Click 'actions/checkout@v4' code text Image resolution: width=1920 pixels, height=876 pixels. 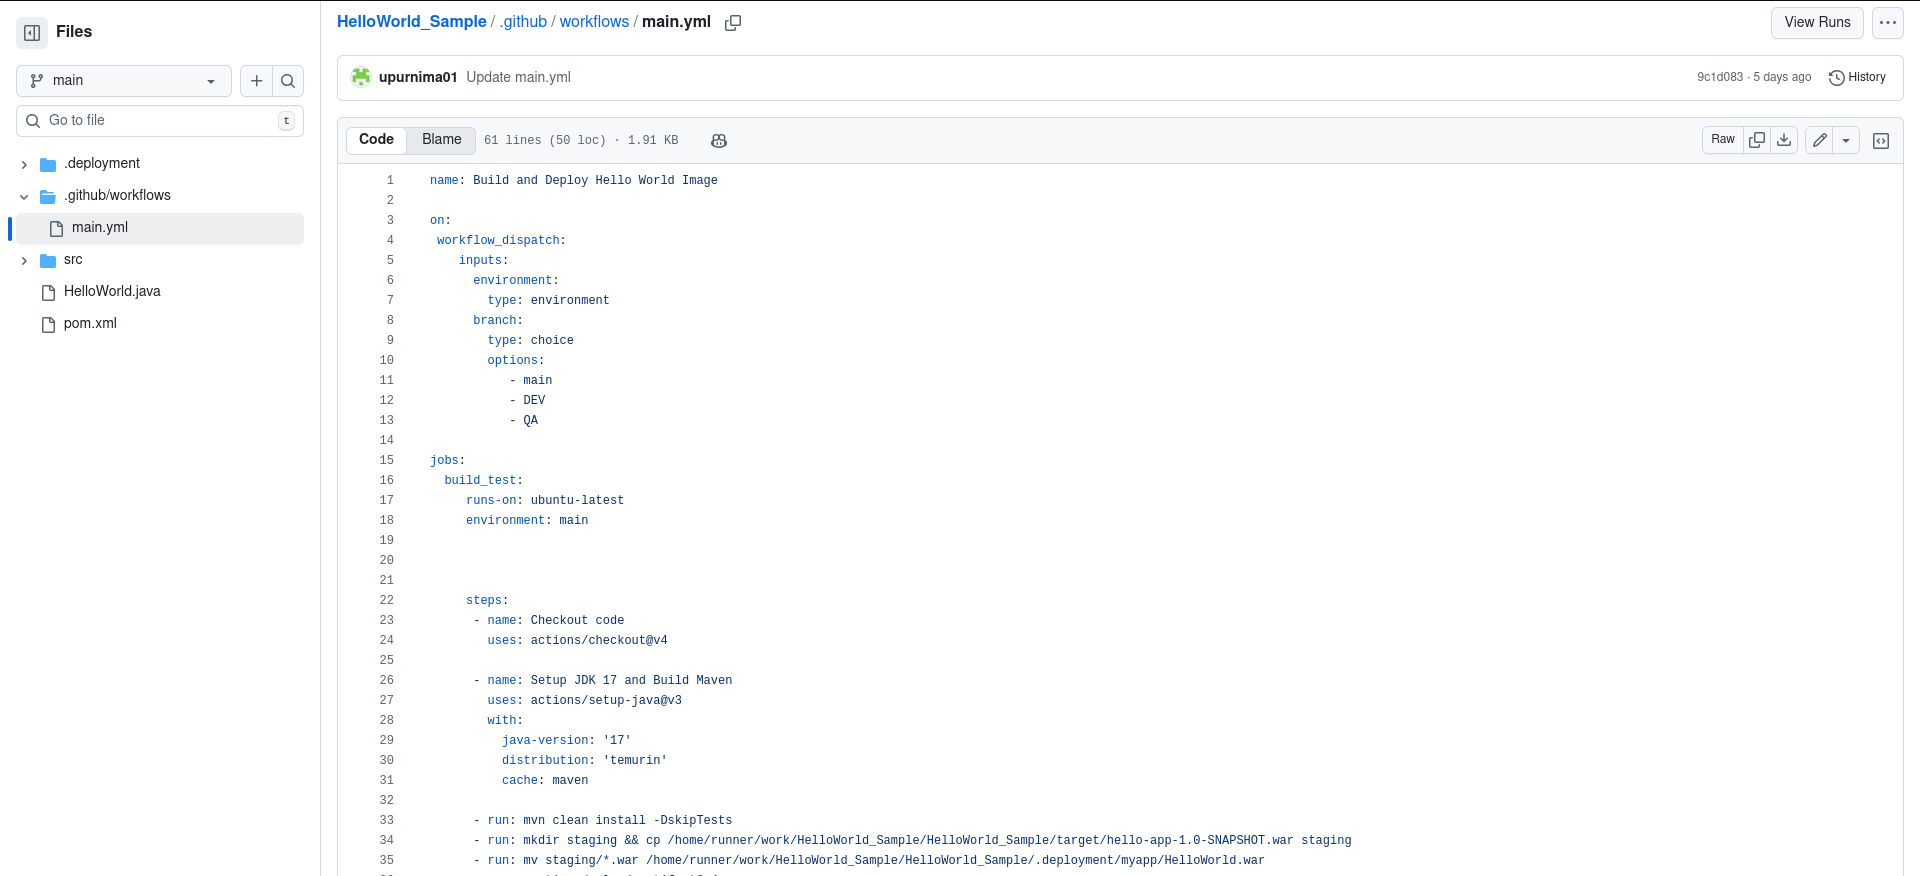[599, 641]
